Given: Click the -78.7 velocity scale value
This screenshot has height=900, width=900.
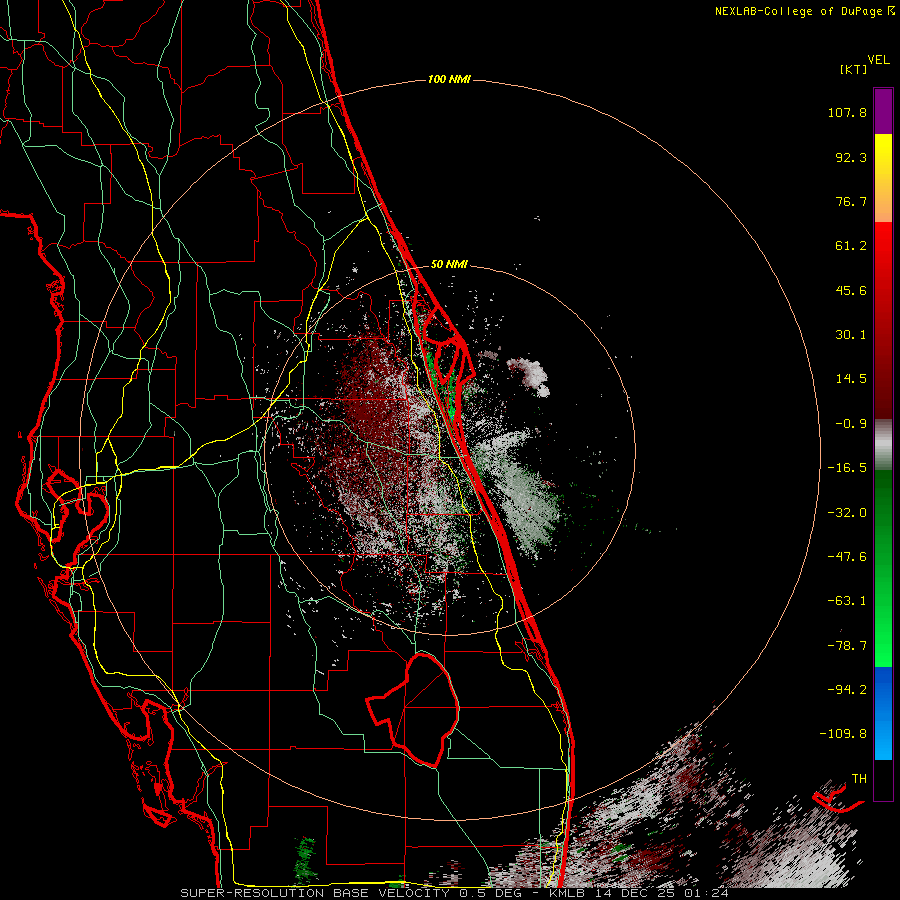Looking at the screenshot, I should [847, 646].
